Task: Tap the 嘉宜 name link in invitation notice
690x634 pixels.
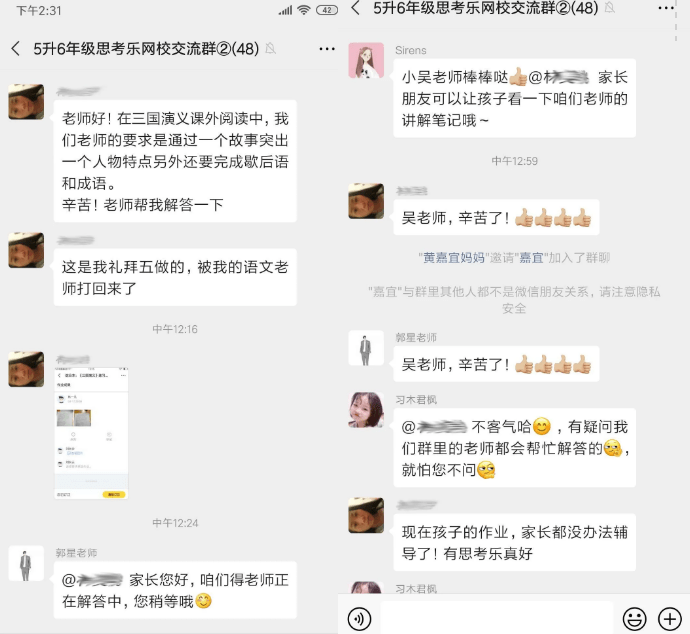Action: pos(532,258)
